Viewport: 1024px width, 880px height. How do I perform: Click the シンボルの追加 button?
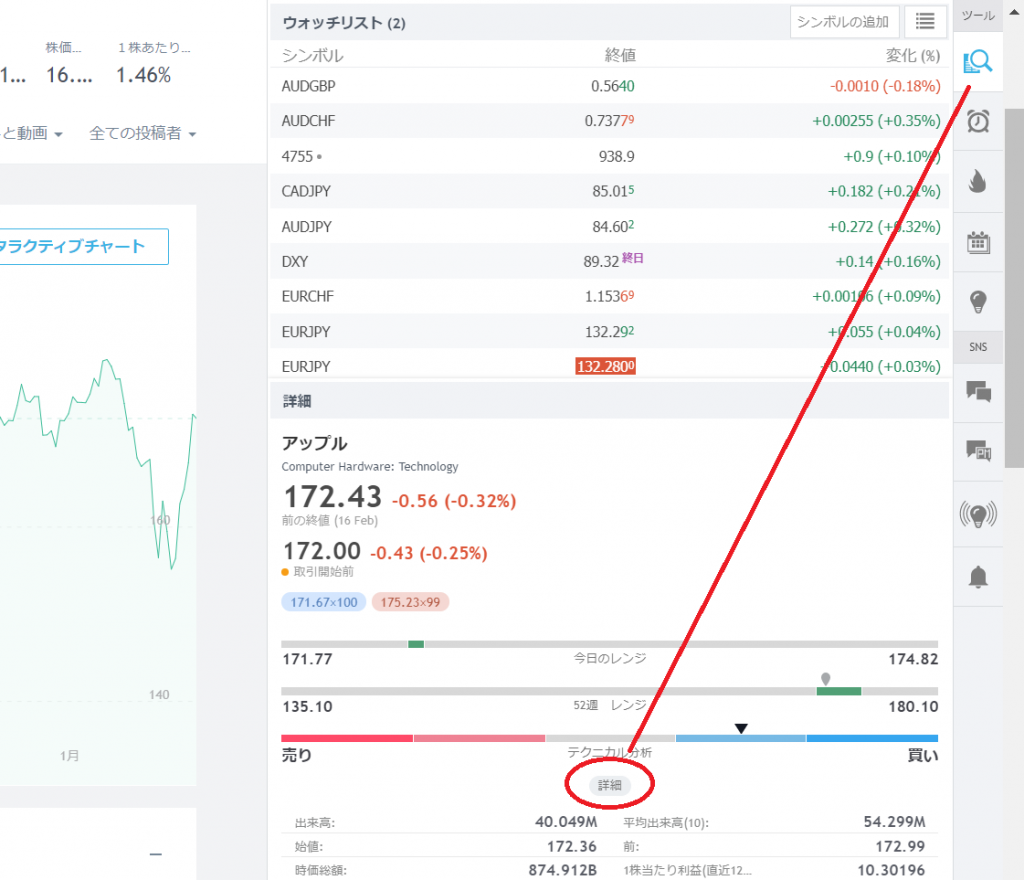(844, 22)
